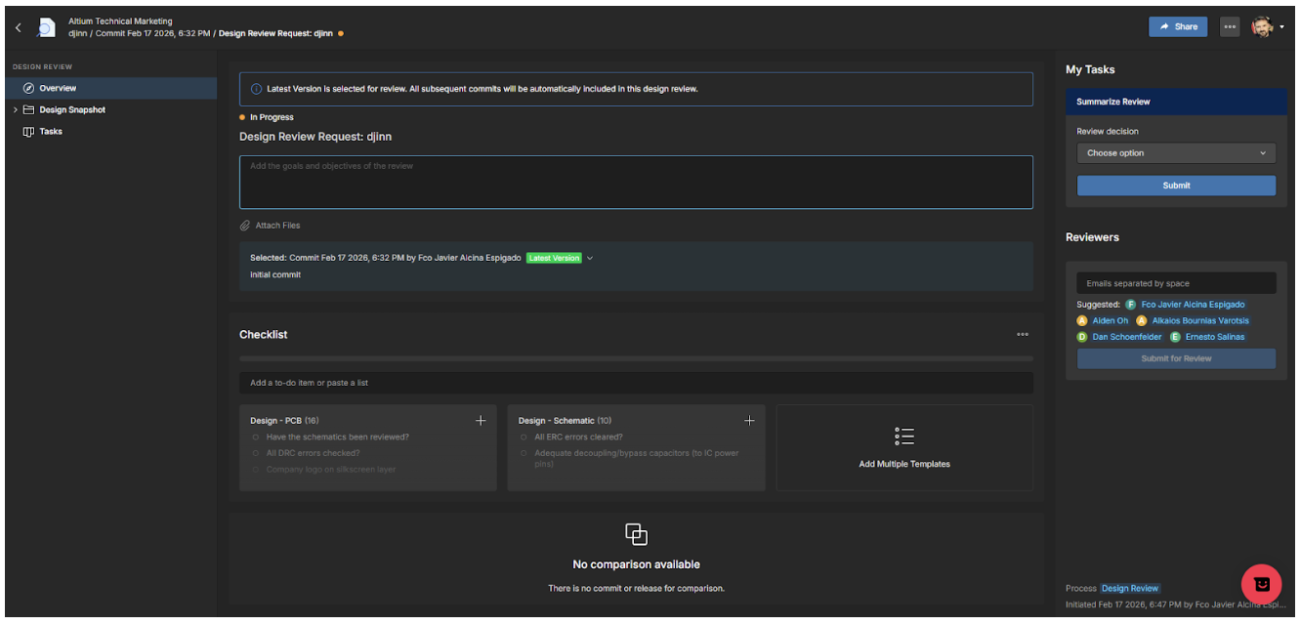Click Add Multiple Templates list icon
The width and height of the screenshot is (1300, 625).
[904, 437]
